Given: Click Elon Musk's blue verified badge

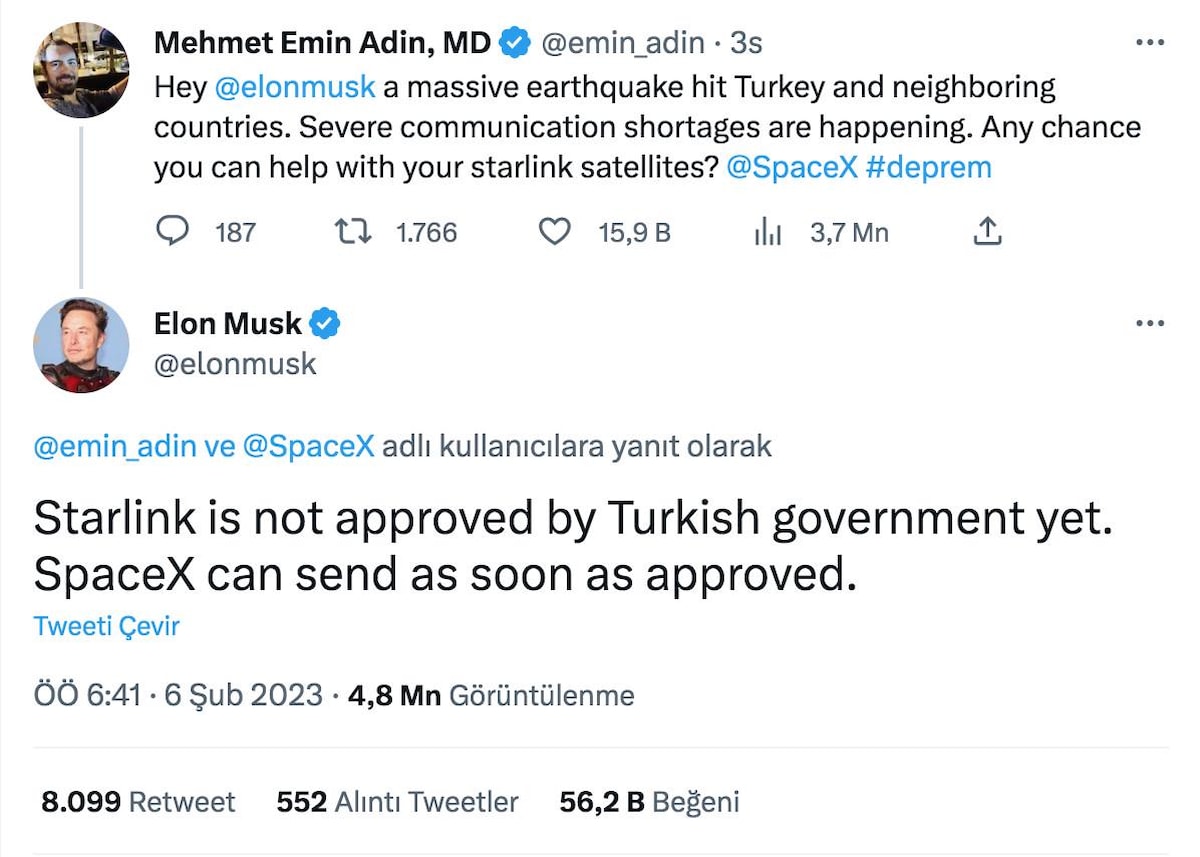Looking at the screenshot, I should [325, 323].
